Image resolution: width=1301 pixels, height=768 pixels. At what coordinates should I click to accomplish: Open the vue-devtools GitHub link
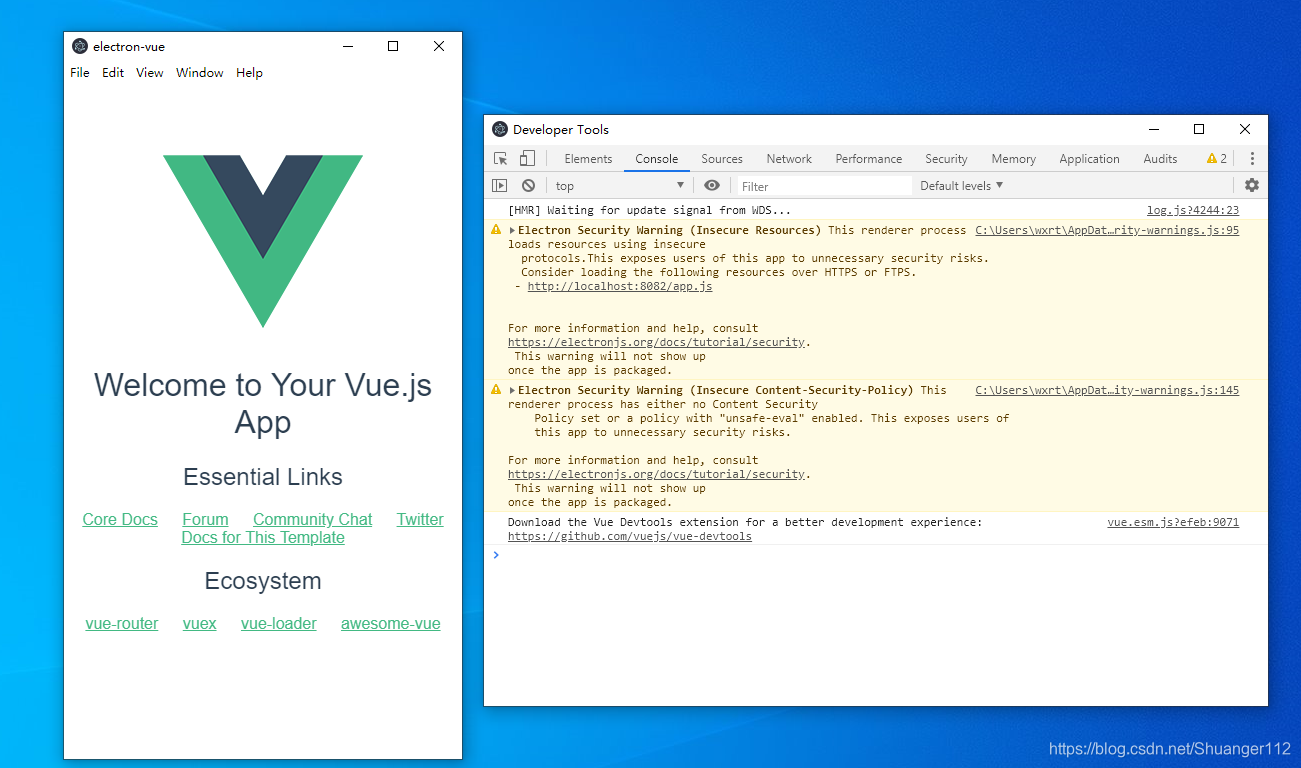tap(629, 535)
